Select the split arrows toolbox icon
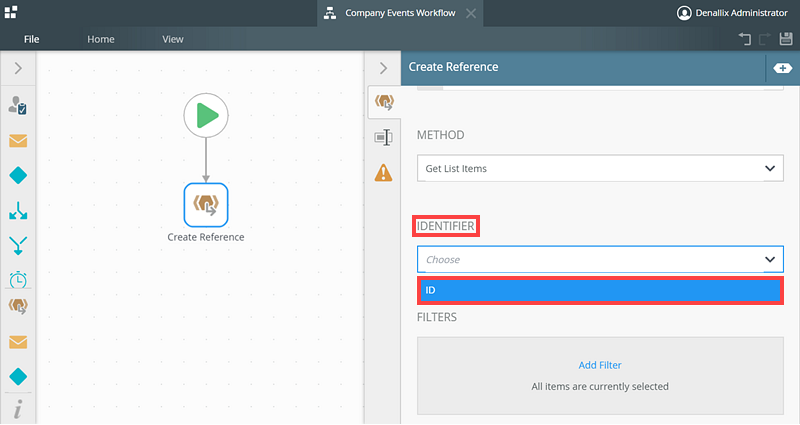The height and width of the screenshot is (425, 800). click(x=18, y=210)
